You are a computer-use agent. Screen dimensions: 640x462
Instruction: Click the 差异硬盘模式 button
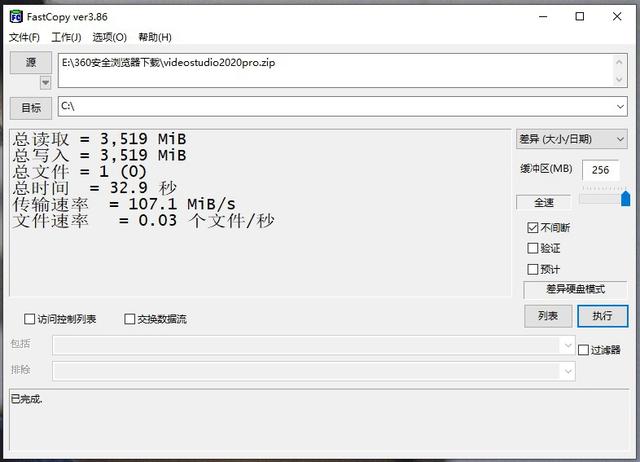click(575, 289)
